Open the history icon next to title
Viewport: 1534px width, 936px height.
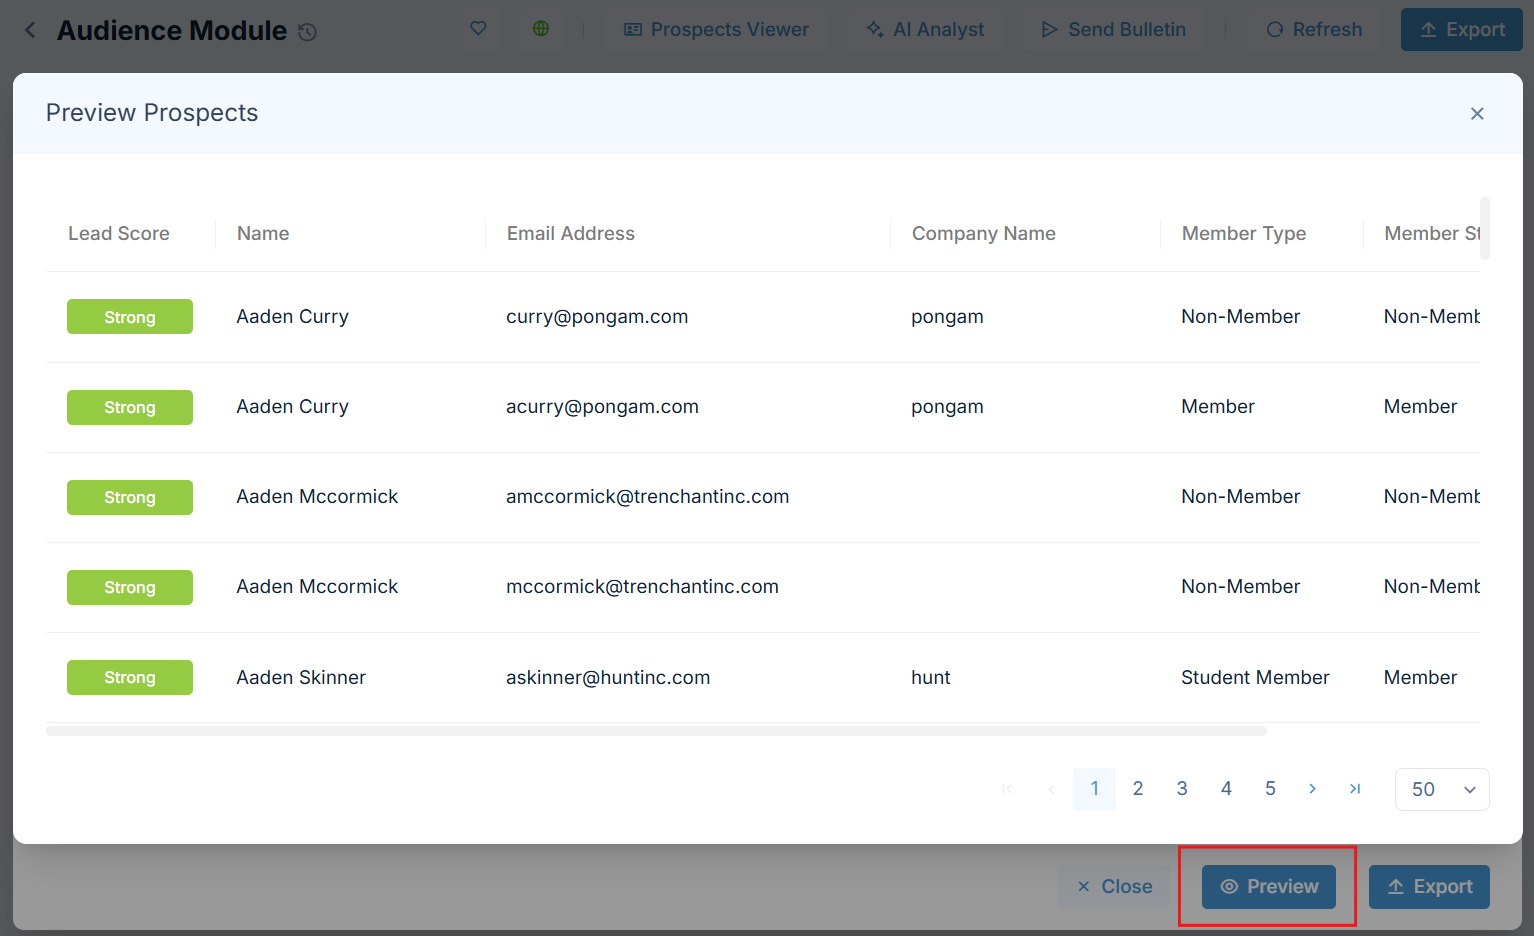[308, 32]
